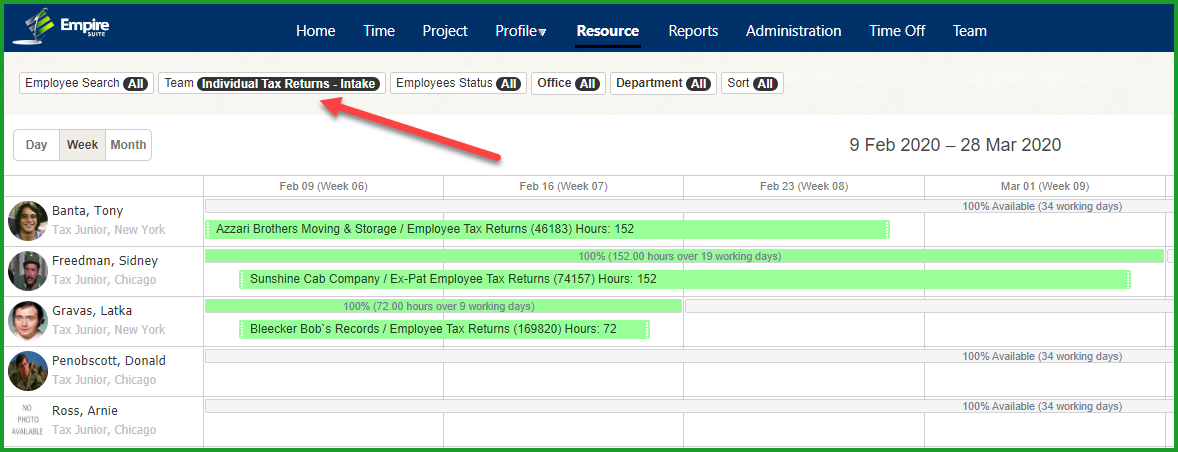Open Team filter showing Individual Tax Returns - Intake
Image resolution: width=1178 pixels, height=452 pixels.
point(272,83)
